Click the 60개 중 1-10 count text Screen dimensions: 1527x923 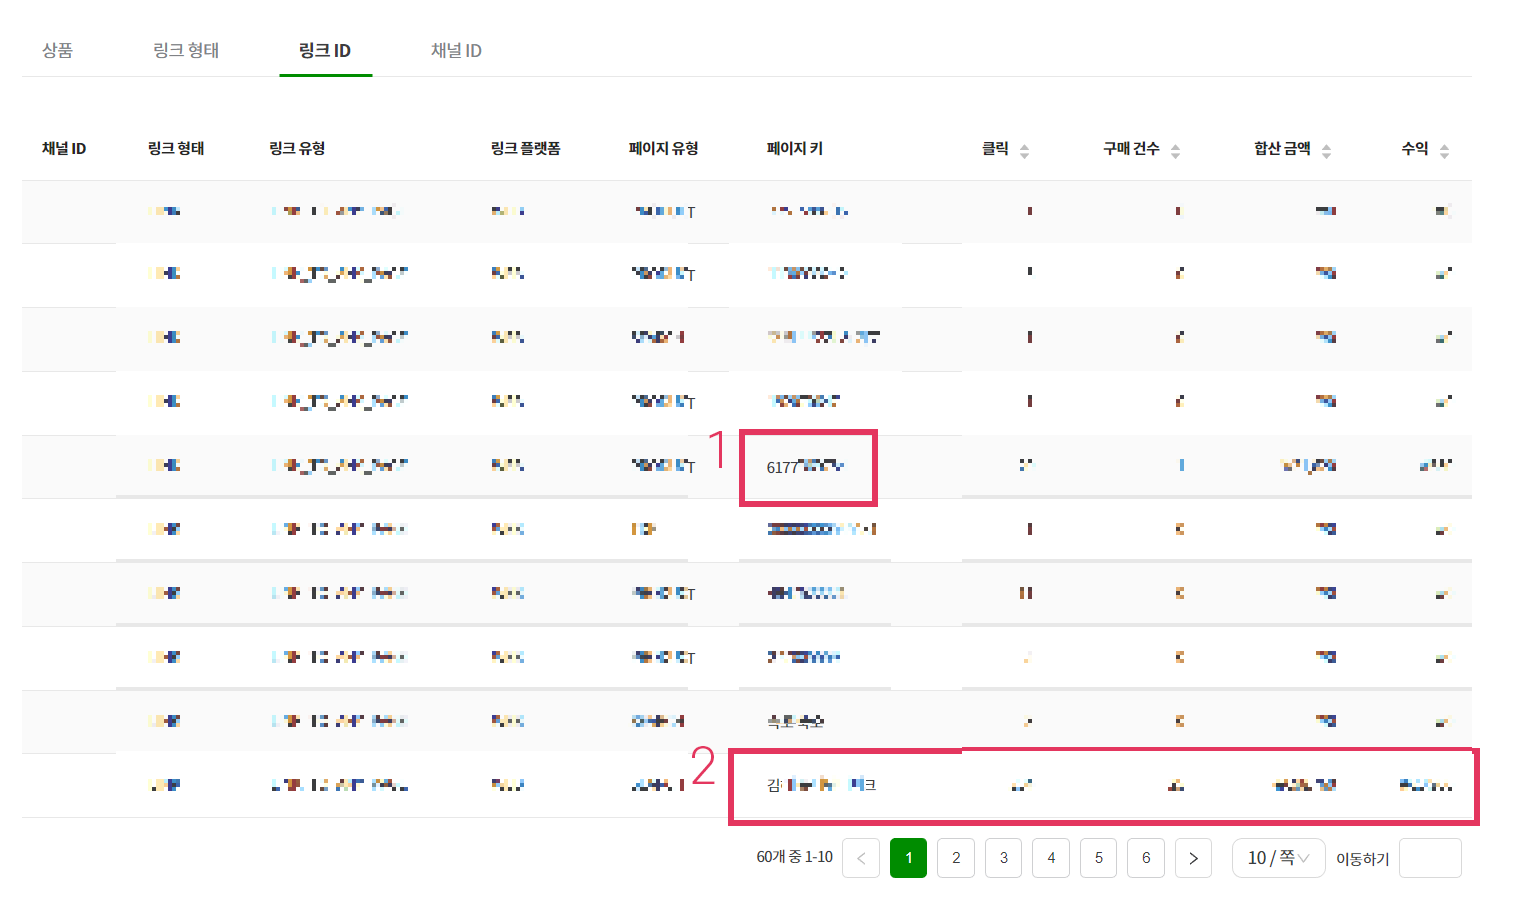pyautogui.click(x=794, y=857)
